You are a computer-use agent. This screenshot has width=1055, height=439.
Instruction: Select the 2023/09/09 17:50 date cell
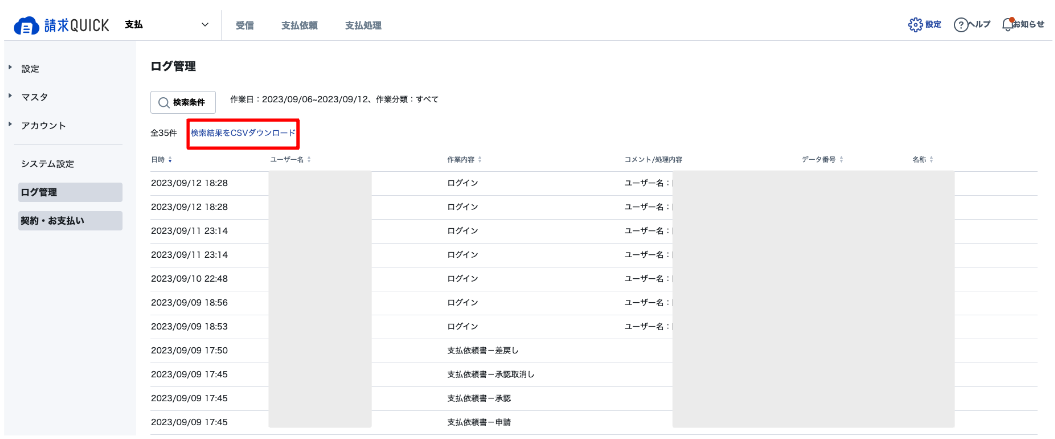click(189, 351)
